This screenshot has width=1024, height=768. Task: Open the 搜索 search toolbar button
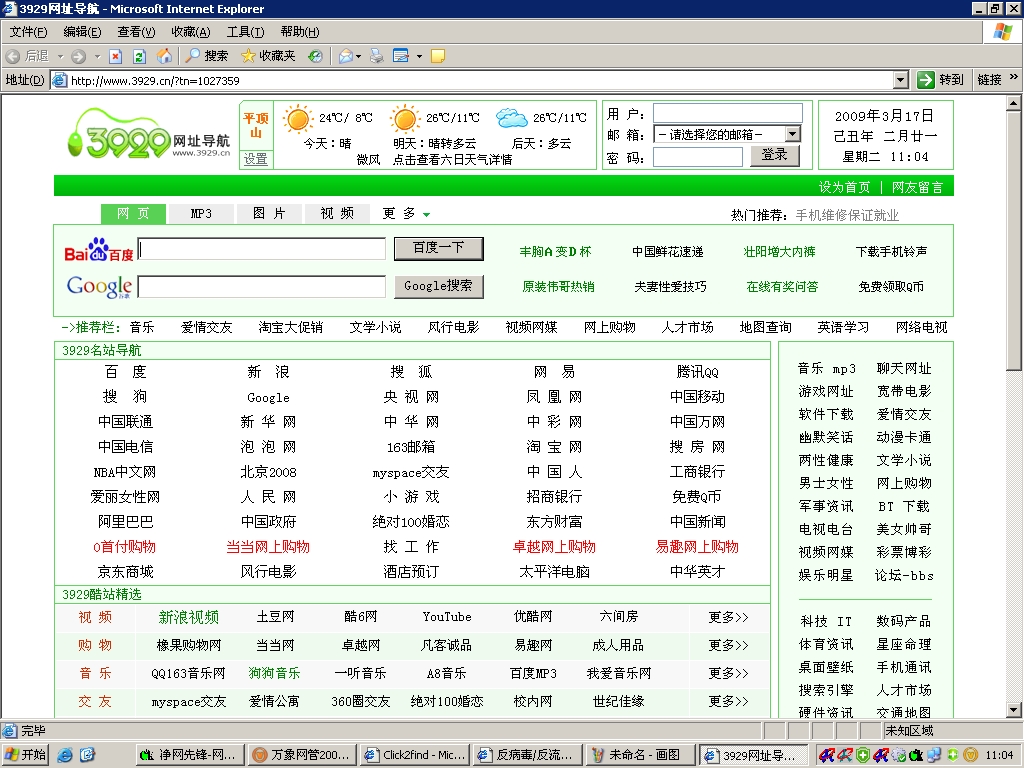tap(207, 56)
